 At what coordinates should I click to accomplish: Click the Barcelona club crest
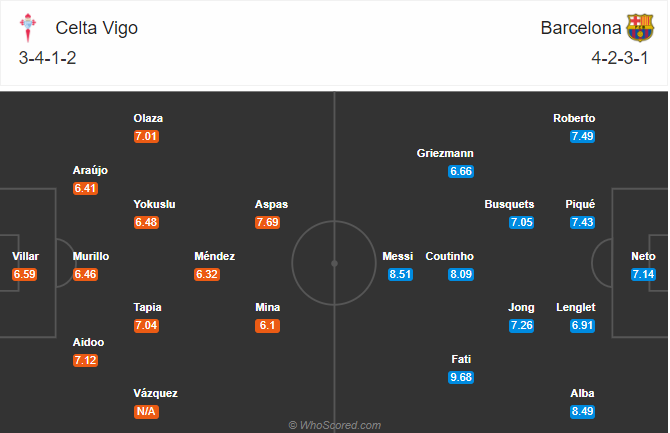pos(640,28)
